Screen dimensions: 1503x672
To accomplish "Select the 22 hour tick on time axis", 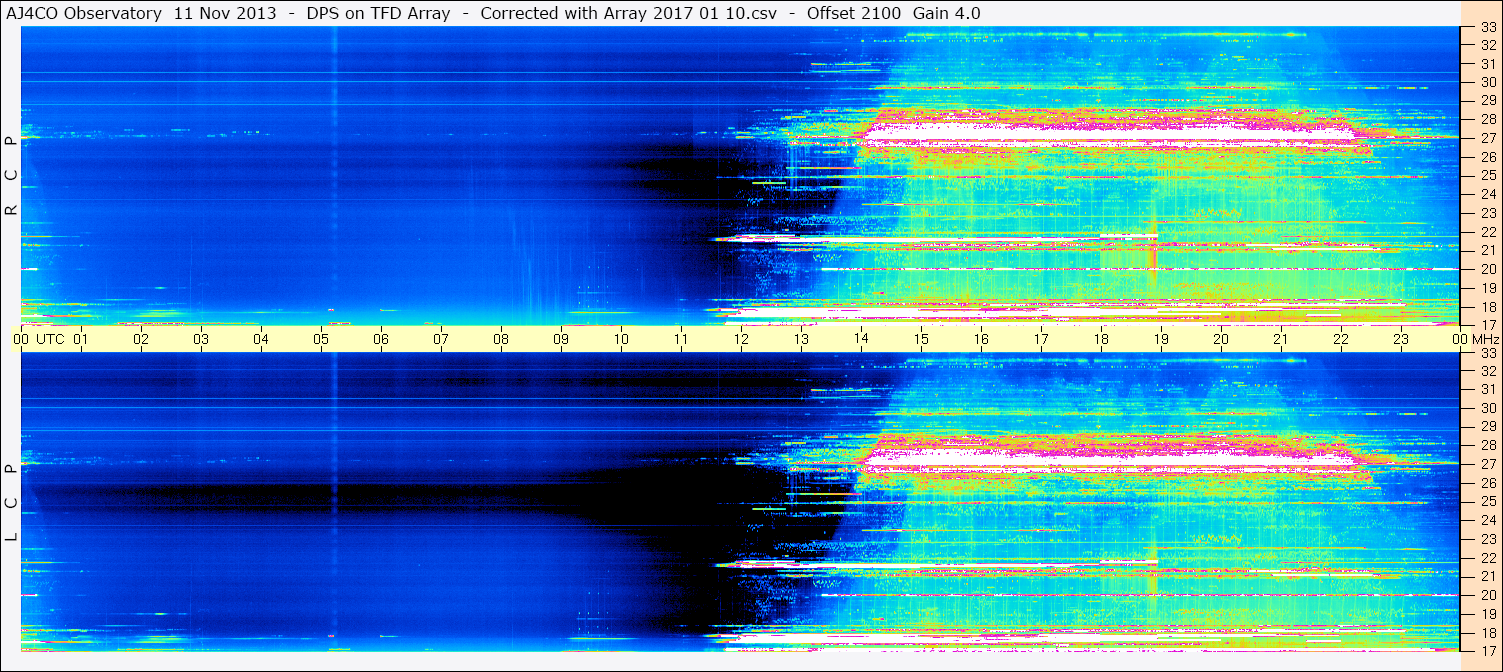I will tap(1340, 339).
